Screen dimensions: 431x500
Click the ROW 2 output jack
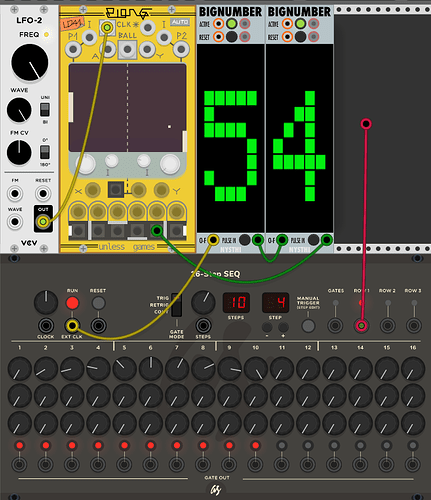(x=387, y=325)
